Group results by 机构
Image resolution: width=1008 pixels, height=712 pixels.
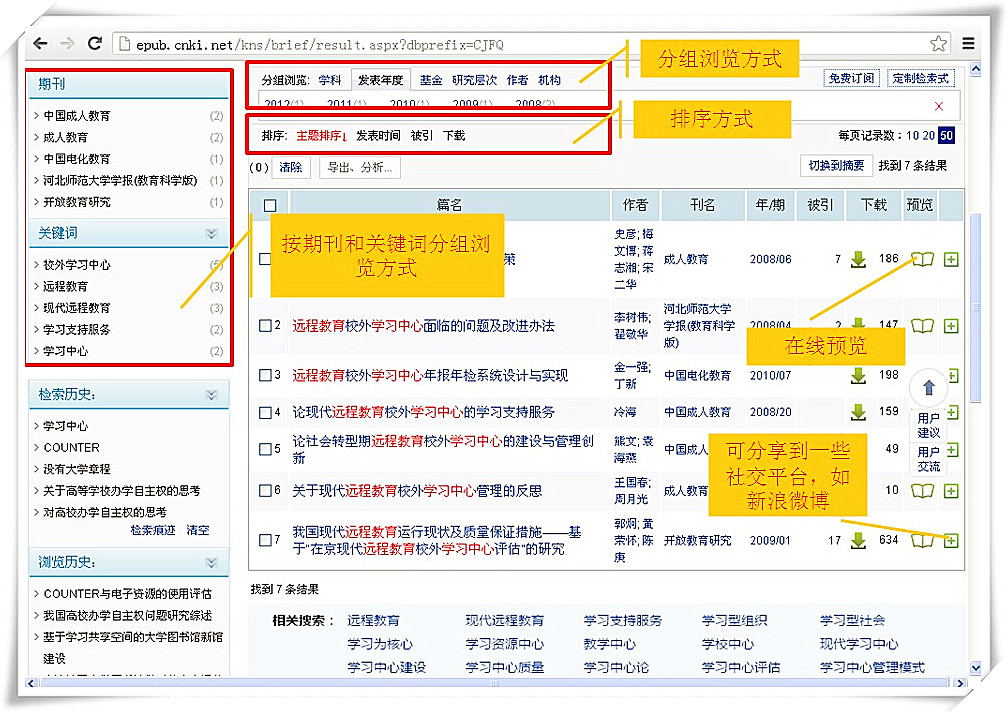[549, 80]
